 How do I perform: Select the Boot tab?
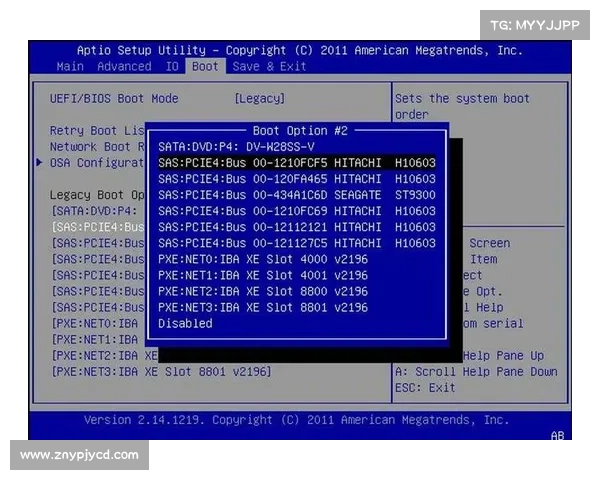[205, 67]
